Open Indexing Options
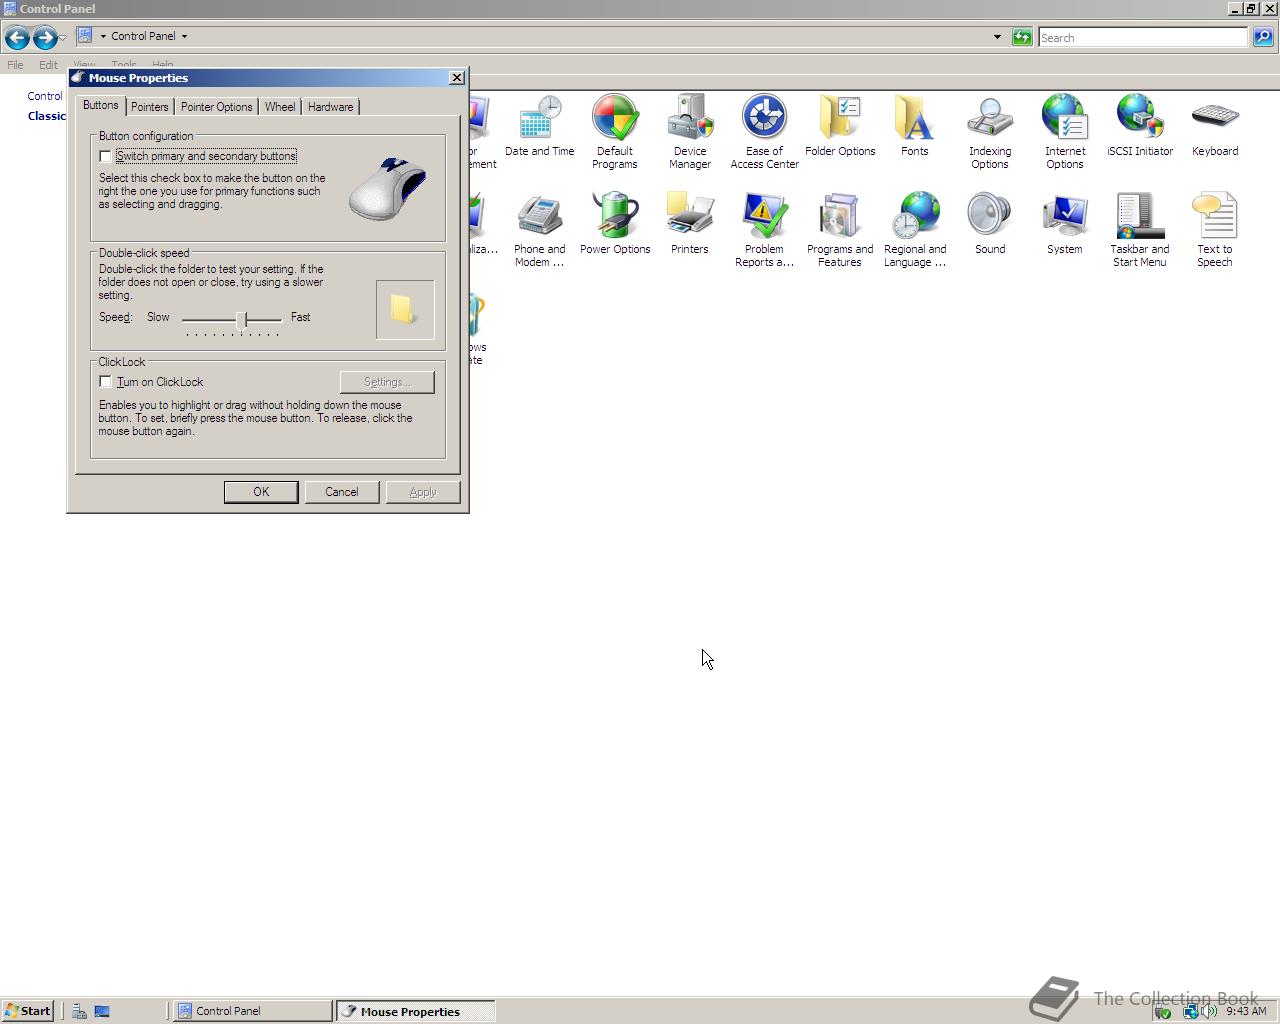1280x1024 pixels. point(990,132)
